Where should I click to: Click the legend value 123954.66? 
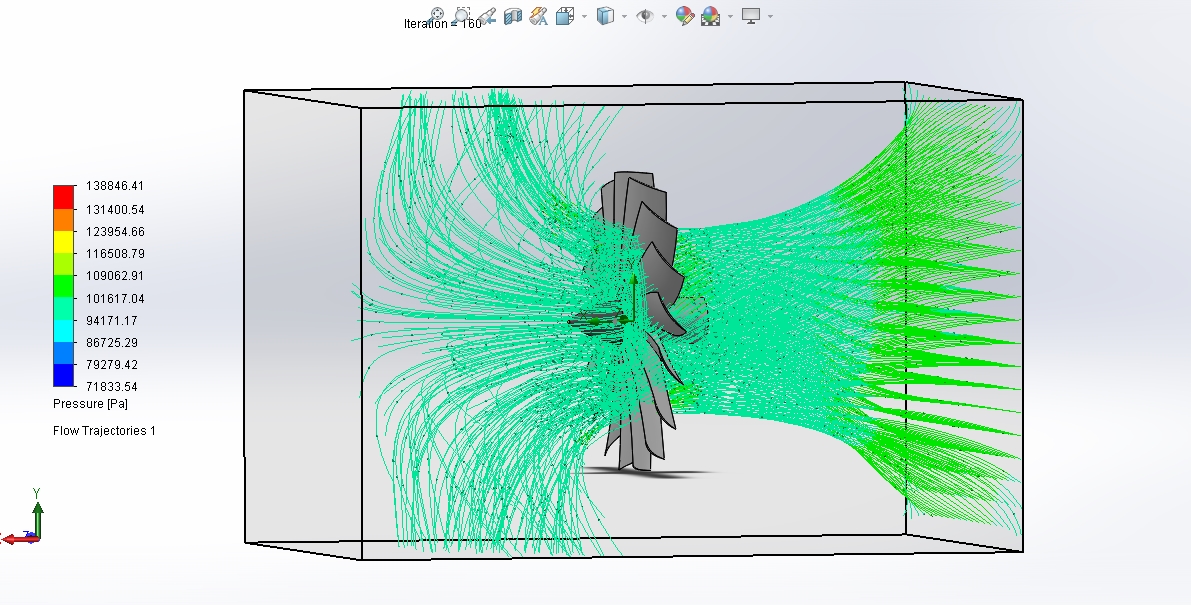click(115, 232)
